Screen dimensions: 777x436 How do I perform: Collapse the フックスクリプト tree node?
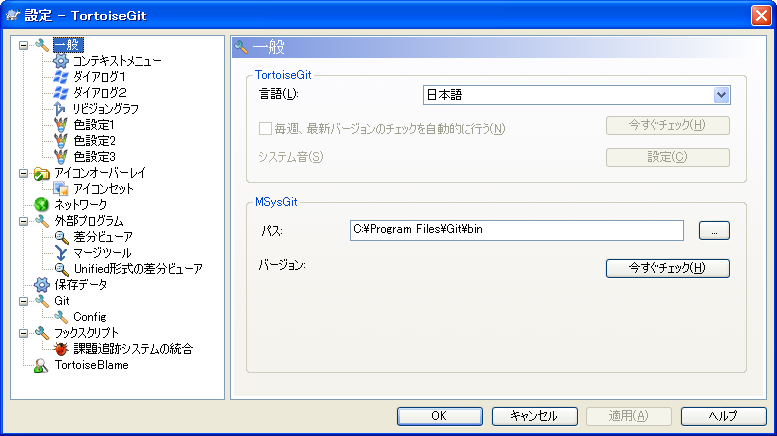tap(23, 333)
